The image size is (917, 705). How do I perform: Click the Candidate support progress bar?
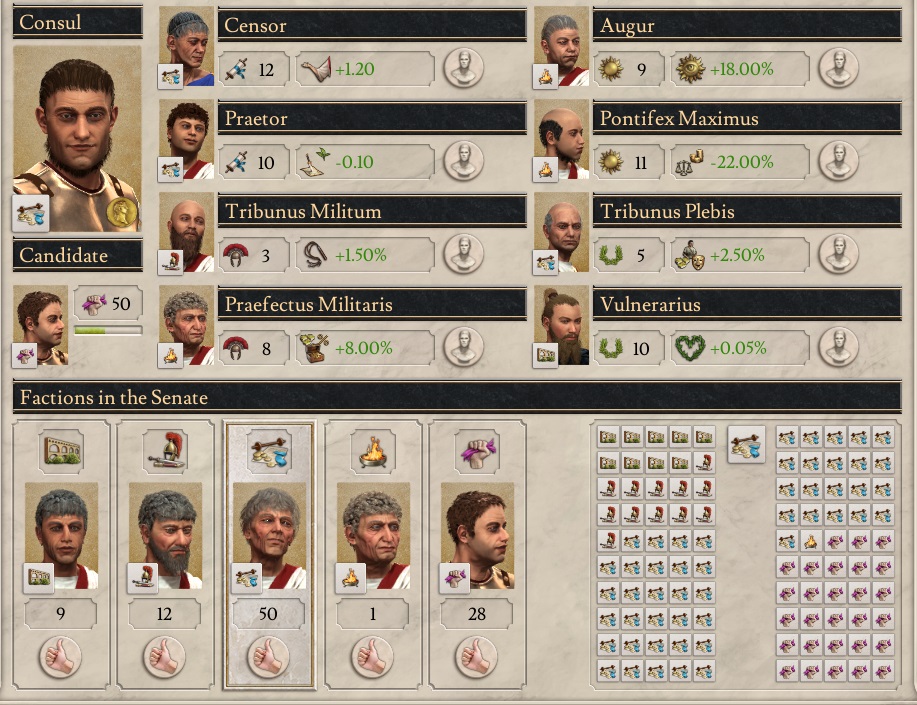(108, 331)
